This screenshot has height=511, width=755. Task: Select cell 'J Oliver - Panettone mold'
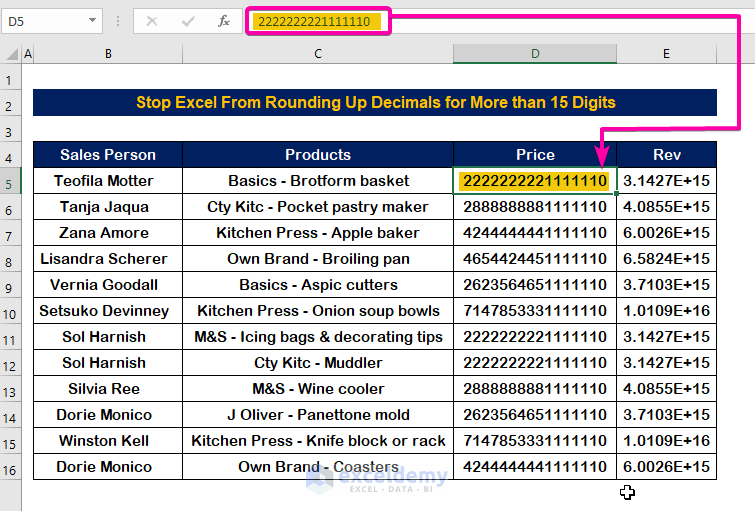click(318, 415)
